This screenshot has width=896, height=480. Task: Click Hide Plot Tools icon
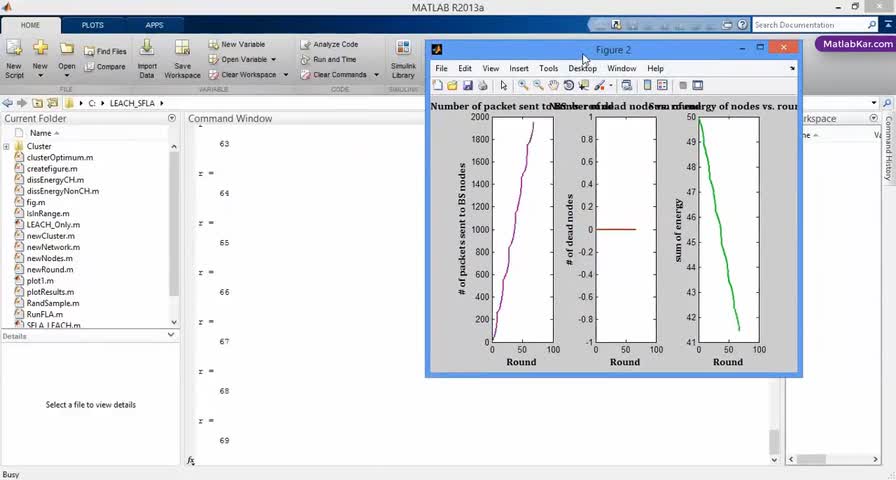pos(683,86)
